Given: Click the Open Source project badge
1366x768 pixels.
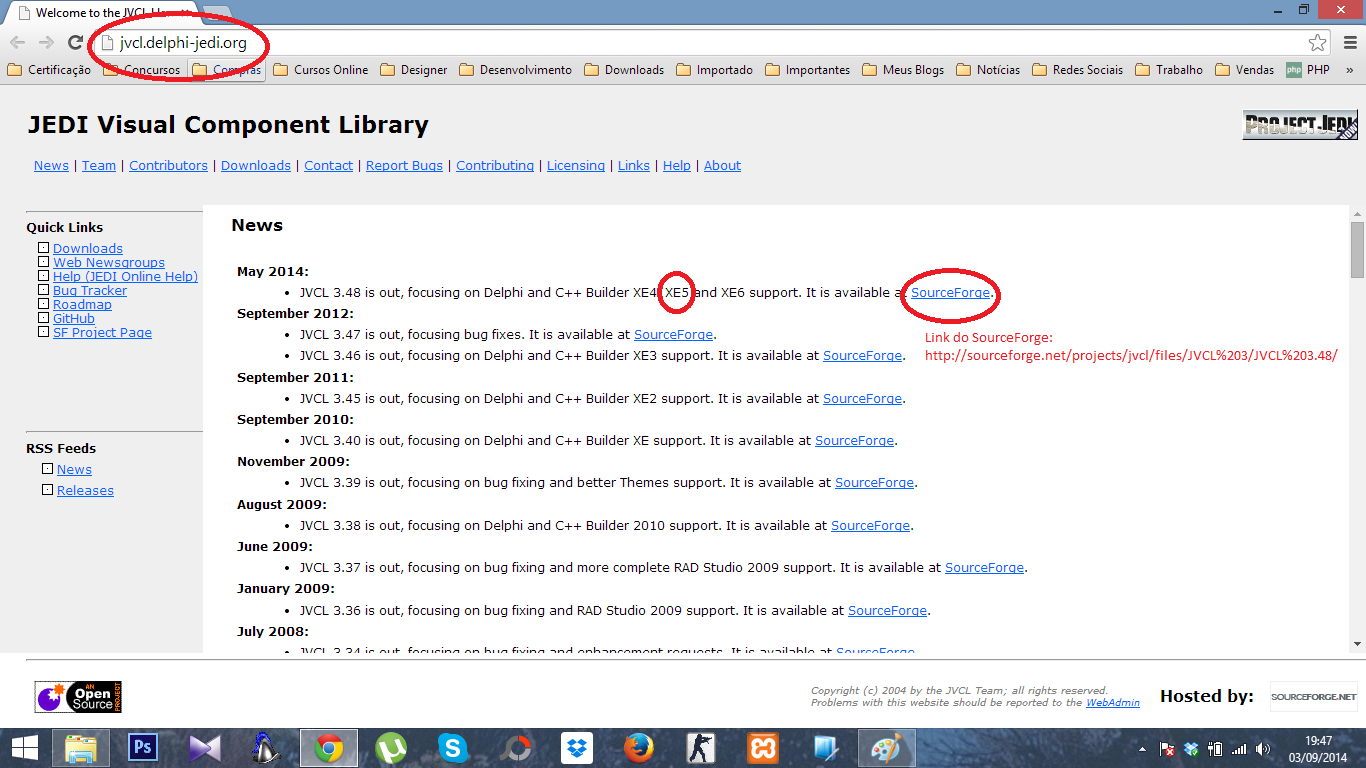Looking at the screenshot, I should click(78, 696).
